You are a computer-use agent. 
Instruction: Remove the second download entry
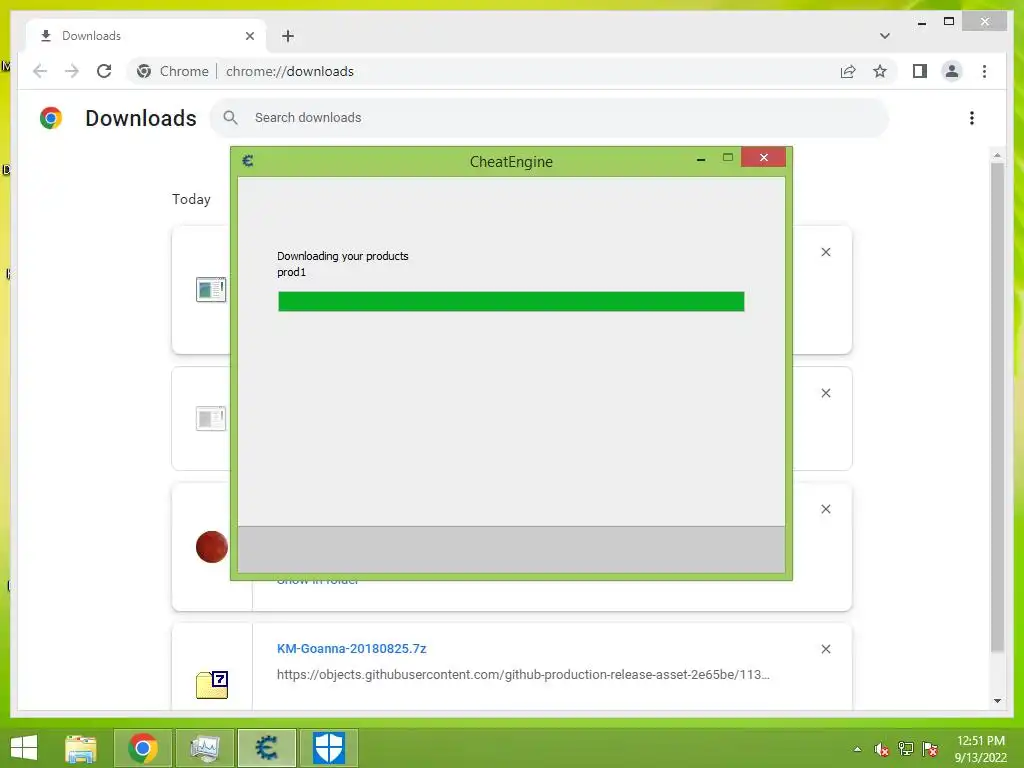pyautogui.click(x=825, y=393)
